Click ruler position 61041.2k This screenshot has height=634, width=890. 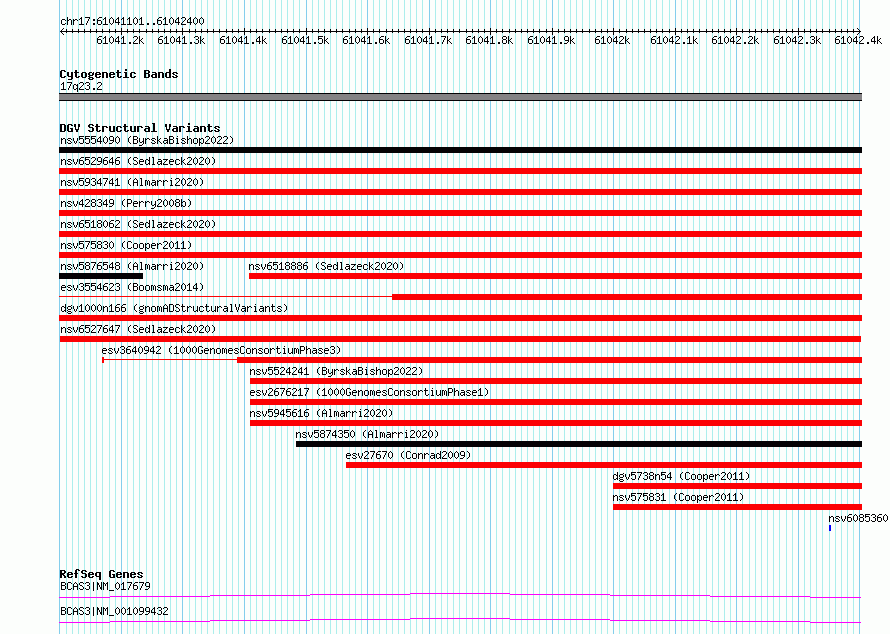point(120,40)
